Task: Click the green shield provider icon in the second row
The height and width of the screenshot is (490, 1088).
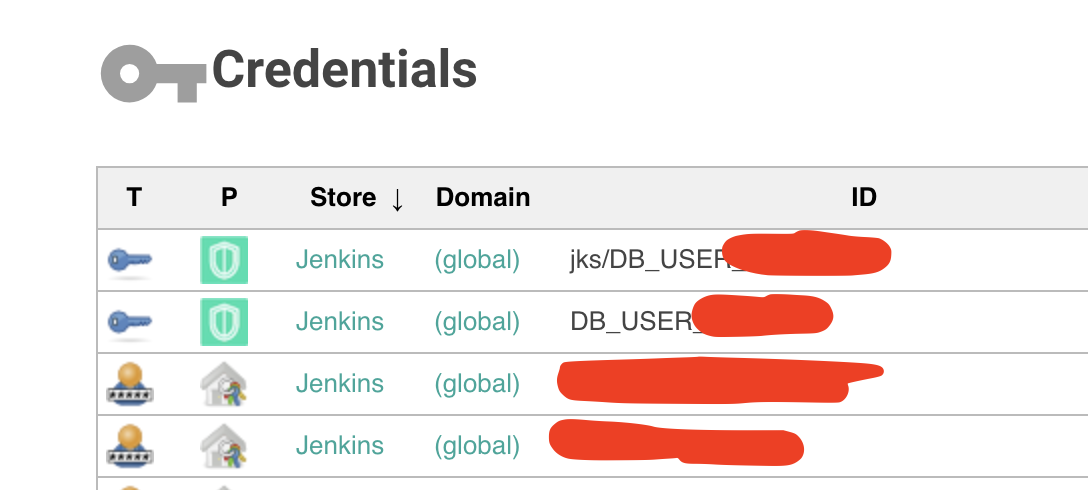Action: click(x=224, y=322)
